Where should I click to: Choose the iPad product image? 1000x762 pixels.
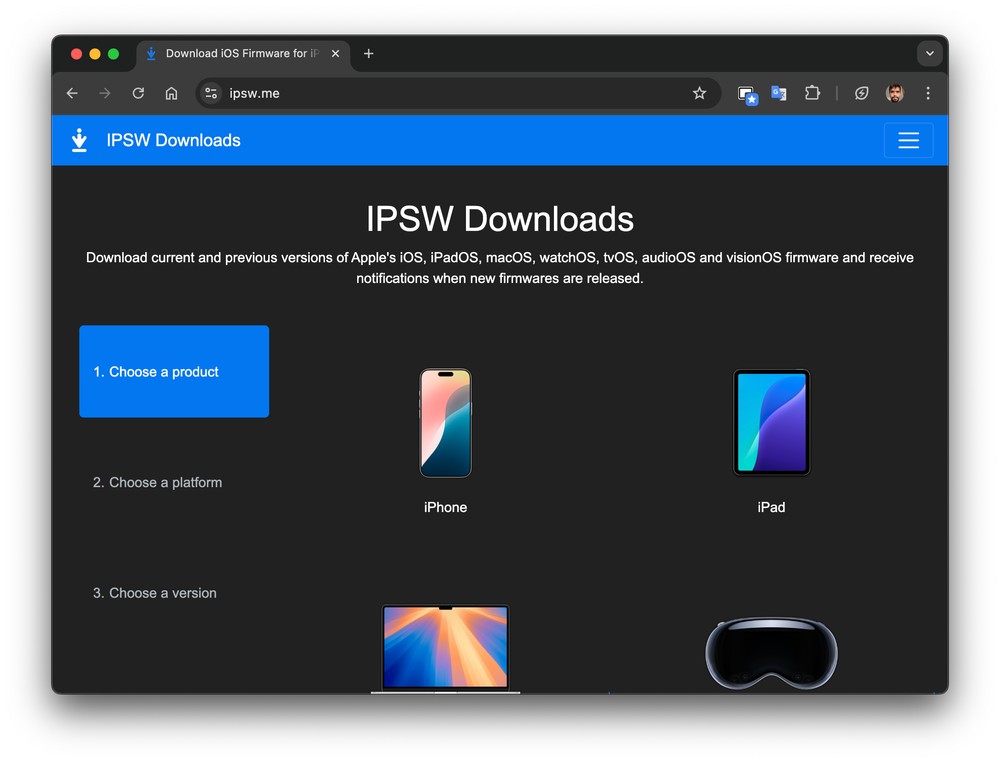click(771, 422)
